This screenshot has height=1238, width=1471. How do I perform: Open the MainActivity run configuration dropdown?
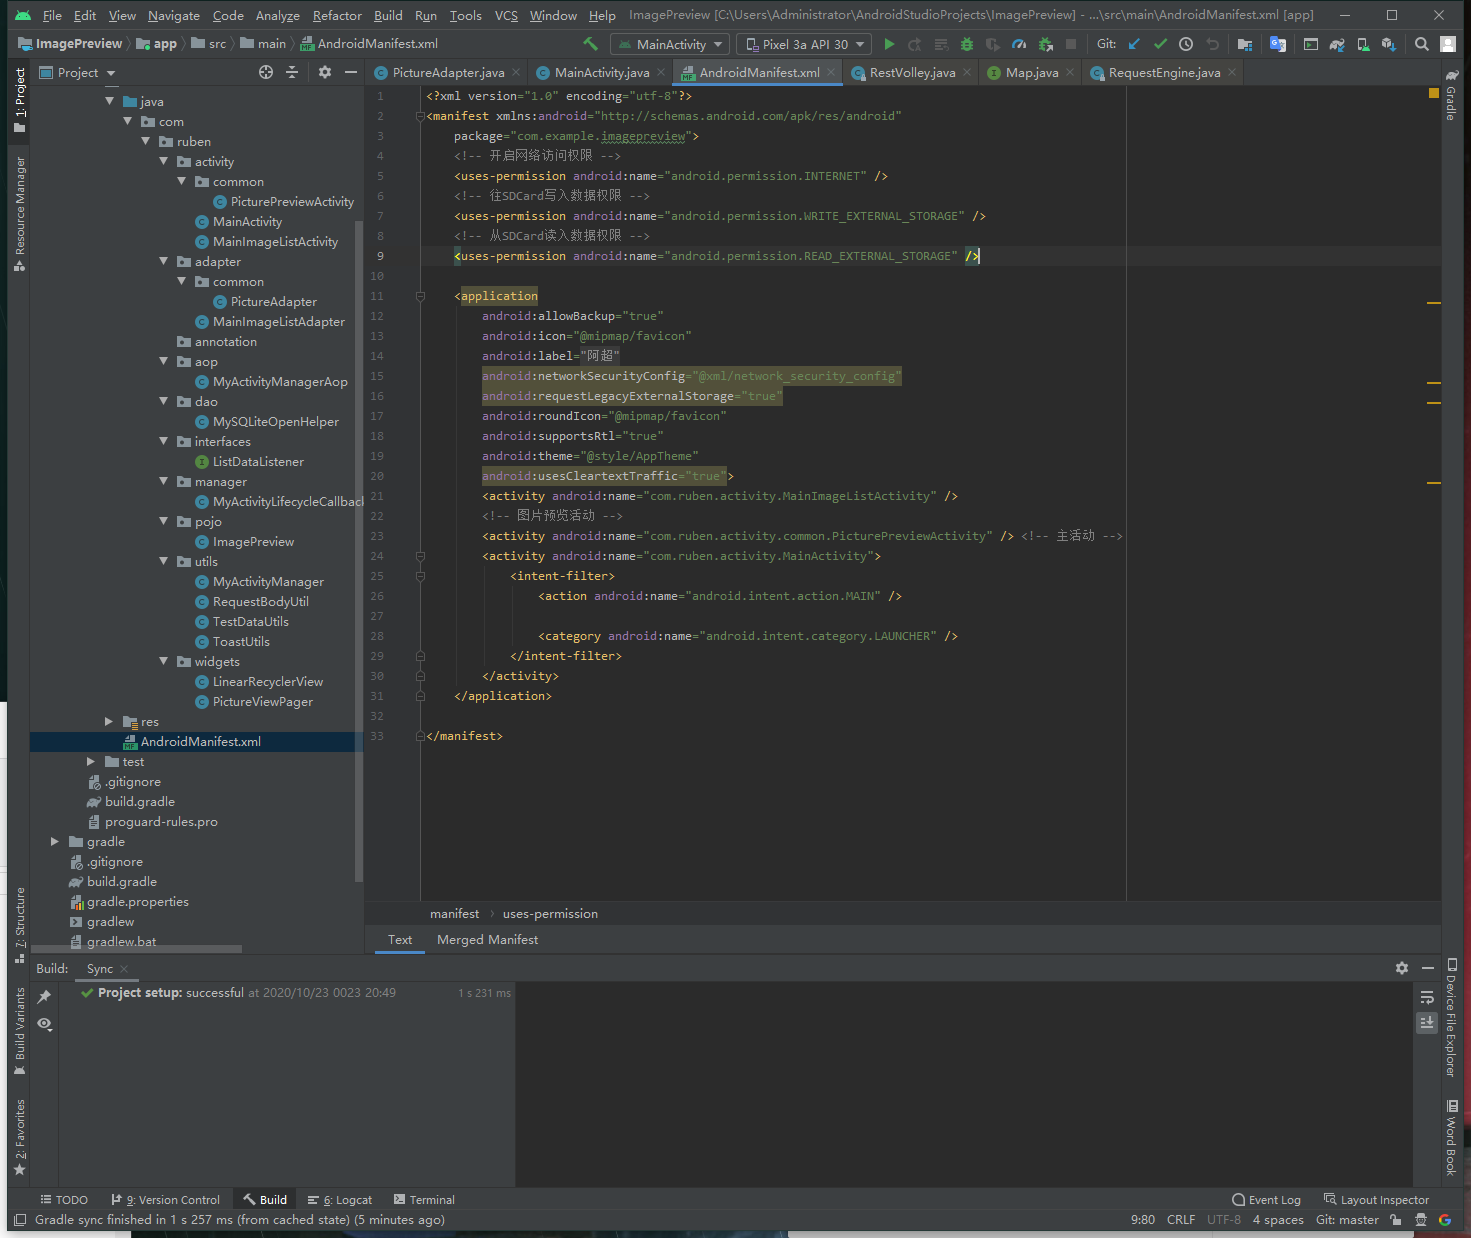tap(670, 44)
